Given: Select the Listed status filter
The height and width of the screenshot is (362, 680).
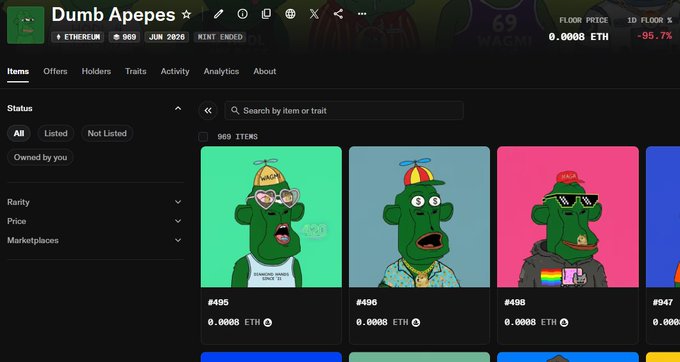Looking at the screenshot, I should tap(56, 134).
